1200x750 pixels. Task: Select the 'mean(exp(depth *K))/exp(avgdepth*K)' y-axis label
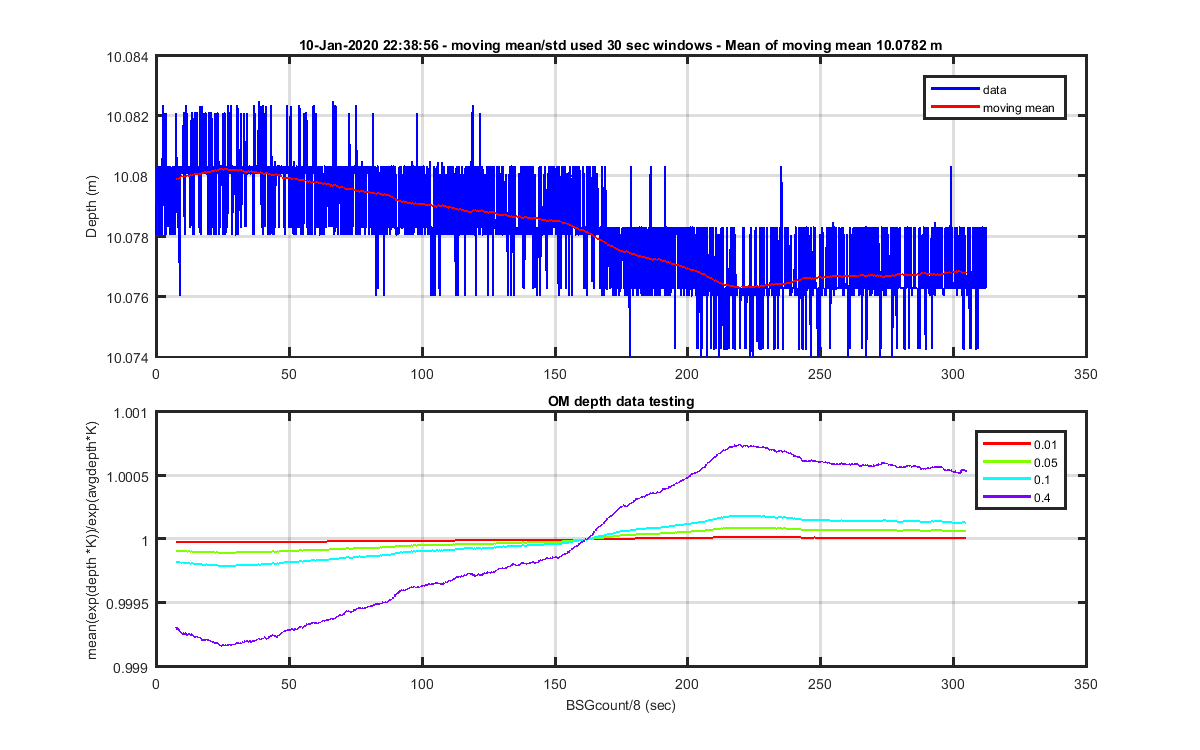(92, 540)
